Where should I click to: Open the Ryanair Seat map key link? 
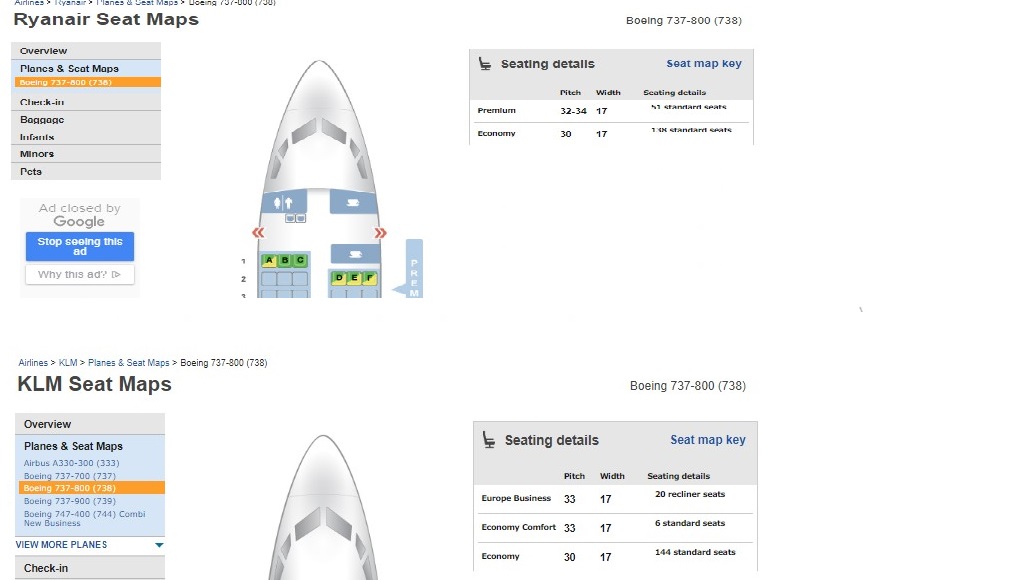[704, 64]
